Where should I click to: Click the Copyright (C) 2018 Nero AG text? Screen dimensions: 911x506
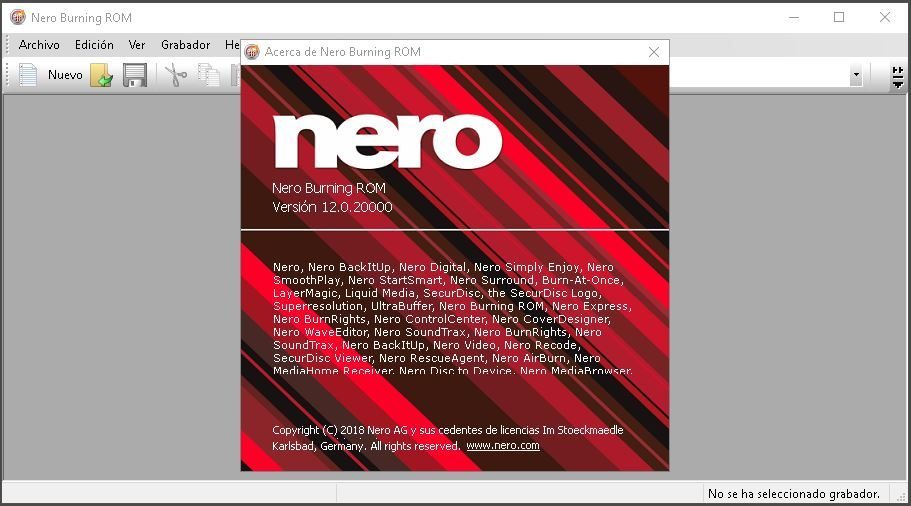tap(340, 430)
